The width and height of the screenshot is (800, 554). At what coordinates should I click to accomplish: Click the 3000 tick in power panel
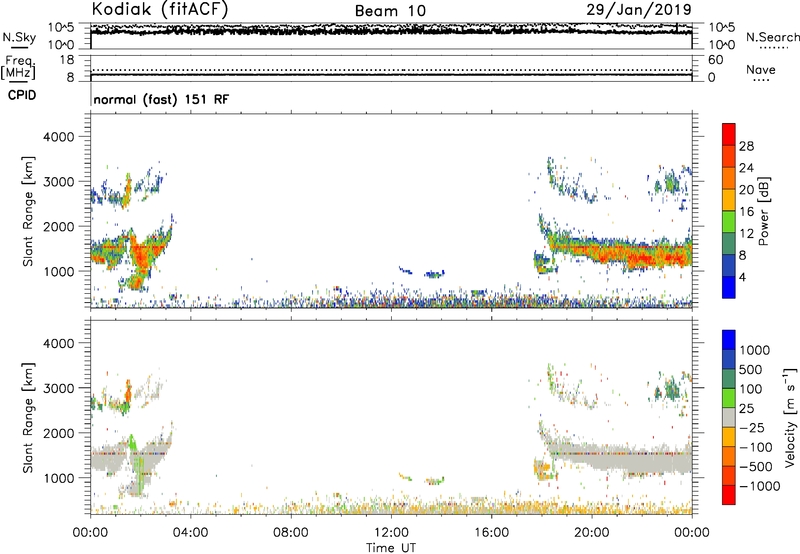[58, 182]
